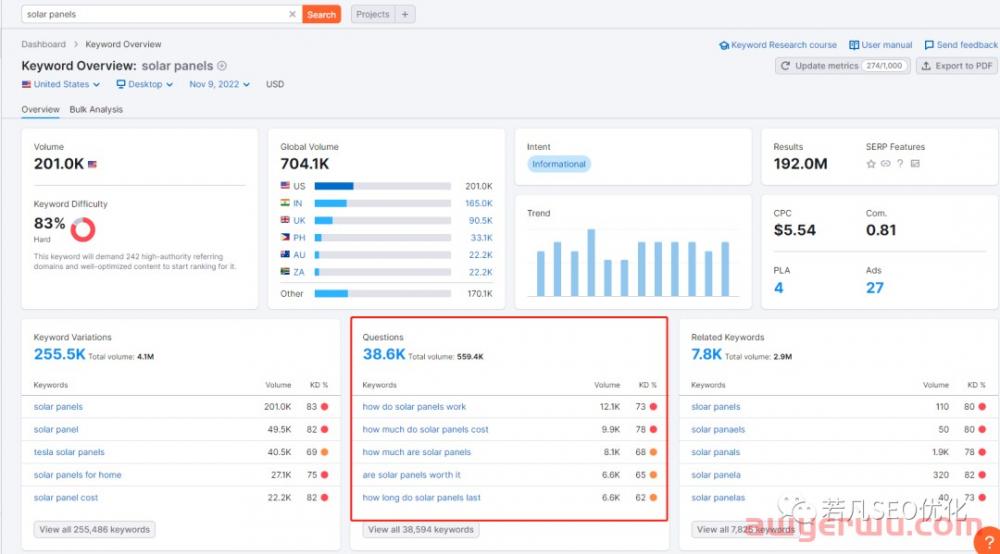This screenshot has height=554, width=1000.
Task: Open the Projects button
Action: click(x=372, y=14)
